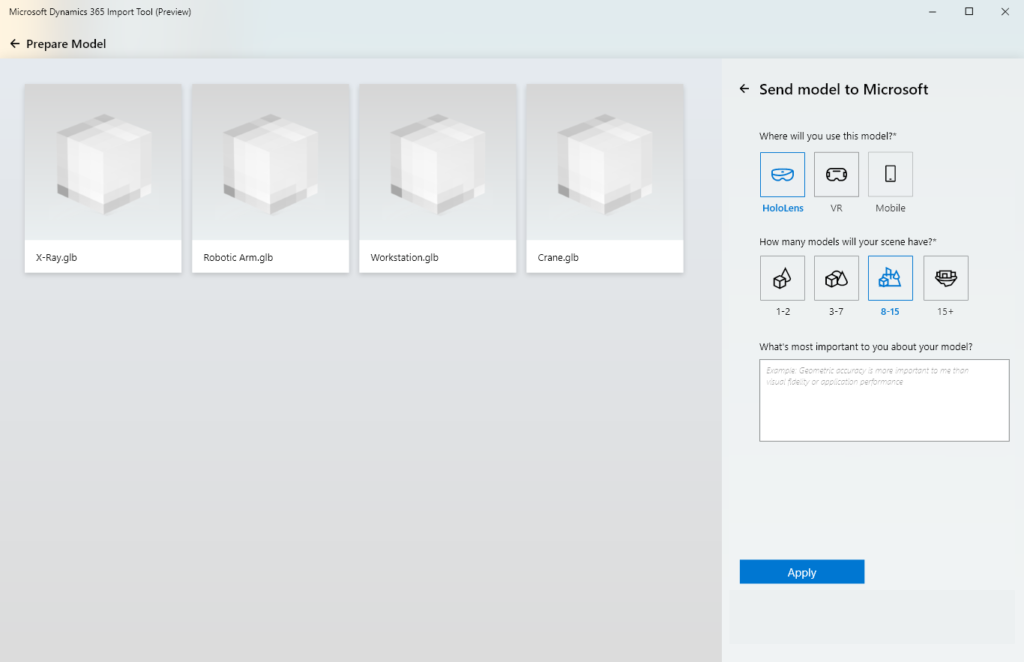Open the X-Ray.glb model thumbnail
This screenshot has height=662, width=1024.
pyautogui.click(x=103, y=162)
